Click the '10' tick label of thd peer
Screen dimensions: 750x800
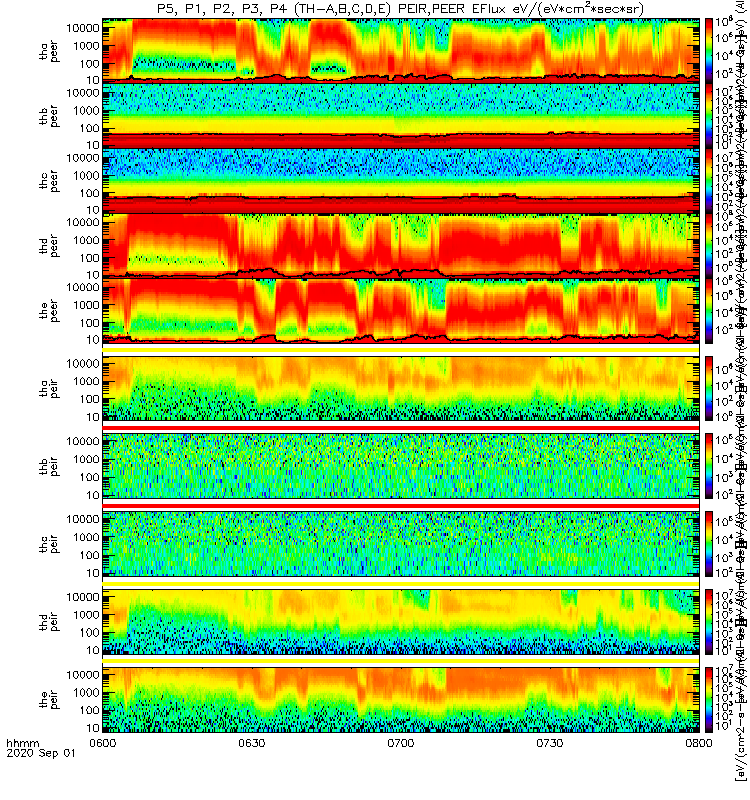(93, 275)
